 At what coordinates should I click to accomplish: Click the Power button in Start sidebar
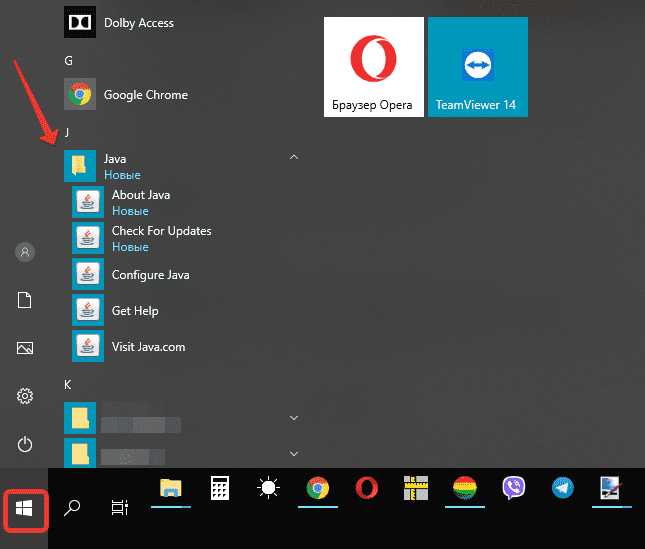click(x=25, y=444)
